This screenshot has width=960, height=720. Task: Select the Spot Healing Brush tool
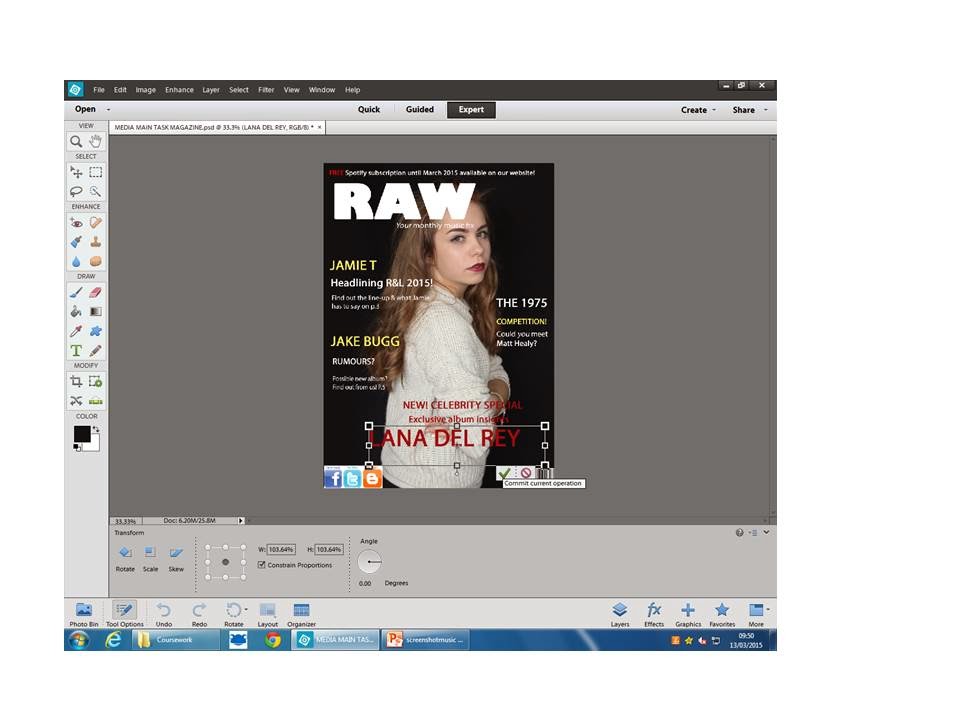click(96, 223)
